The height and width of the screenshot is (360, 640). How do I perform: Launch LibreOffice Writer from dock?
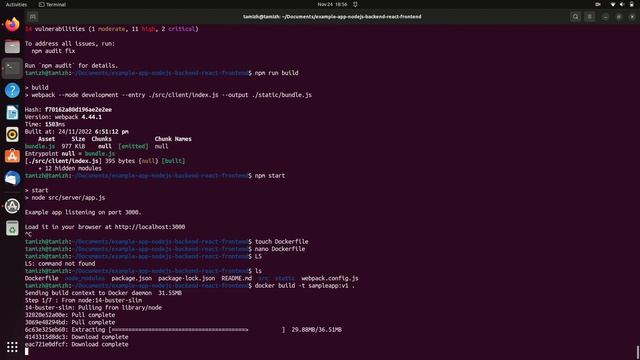(x=12, y=112)
